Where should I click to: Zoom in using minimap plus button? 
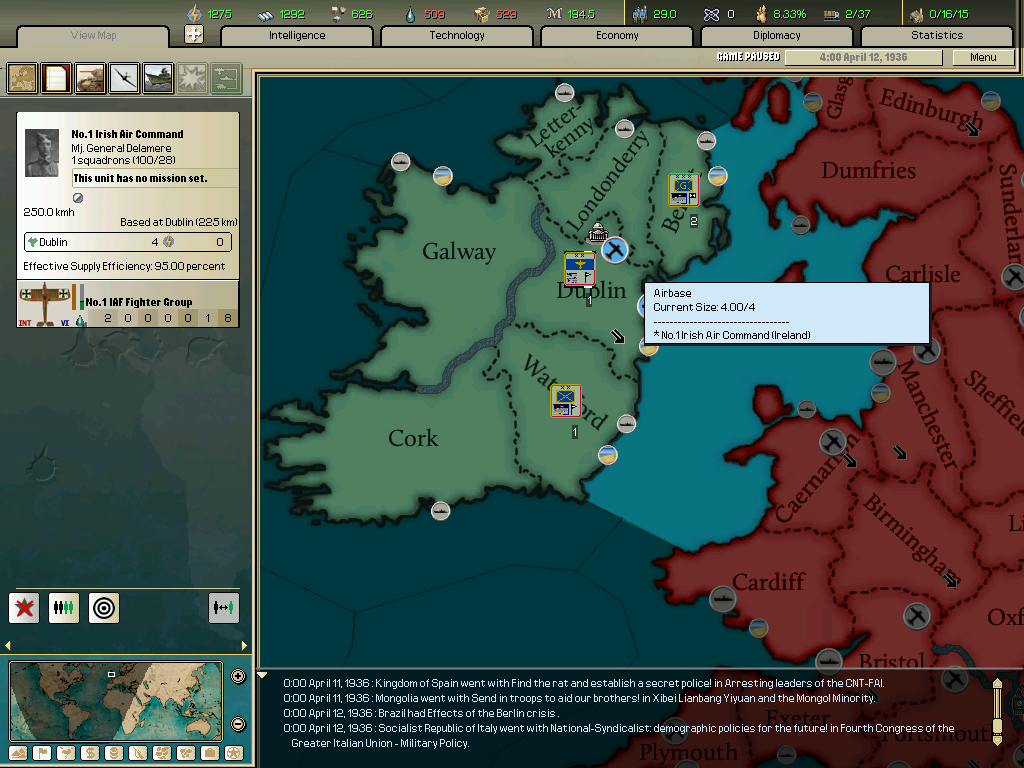pos(238,676)
